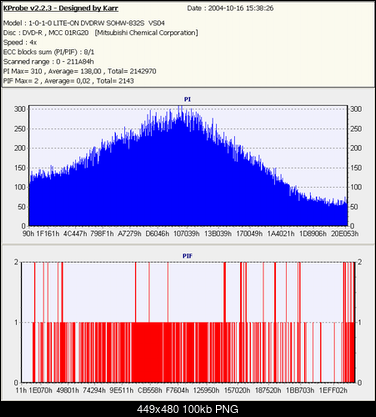Click the '170049h' axis label
The image size is (376, 417).
pos(249,234)
